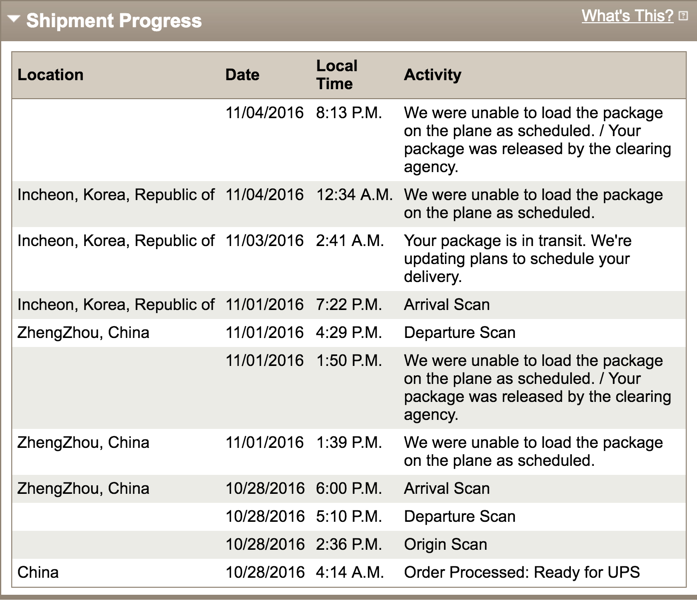Click the Shipment Progress heading

click(x=114, y=20)
